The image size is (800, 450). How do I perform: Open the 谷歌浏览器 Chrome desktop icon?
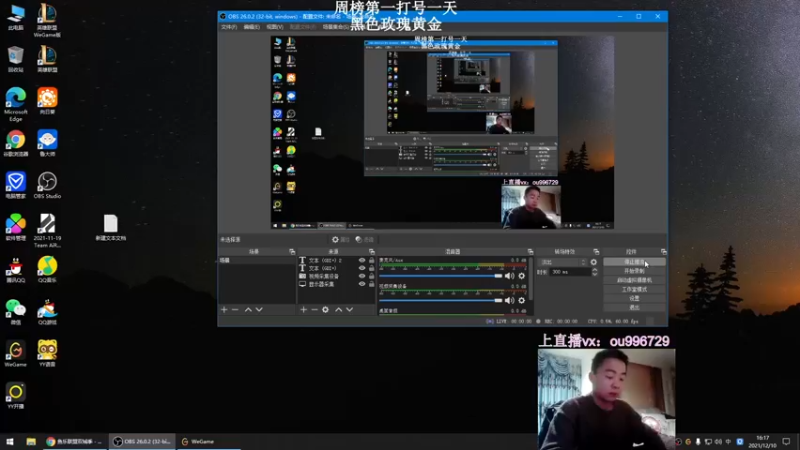point(15,143)
